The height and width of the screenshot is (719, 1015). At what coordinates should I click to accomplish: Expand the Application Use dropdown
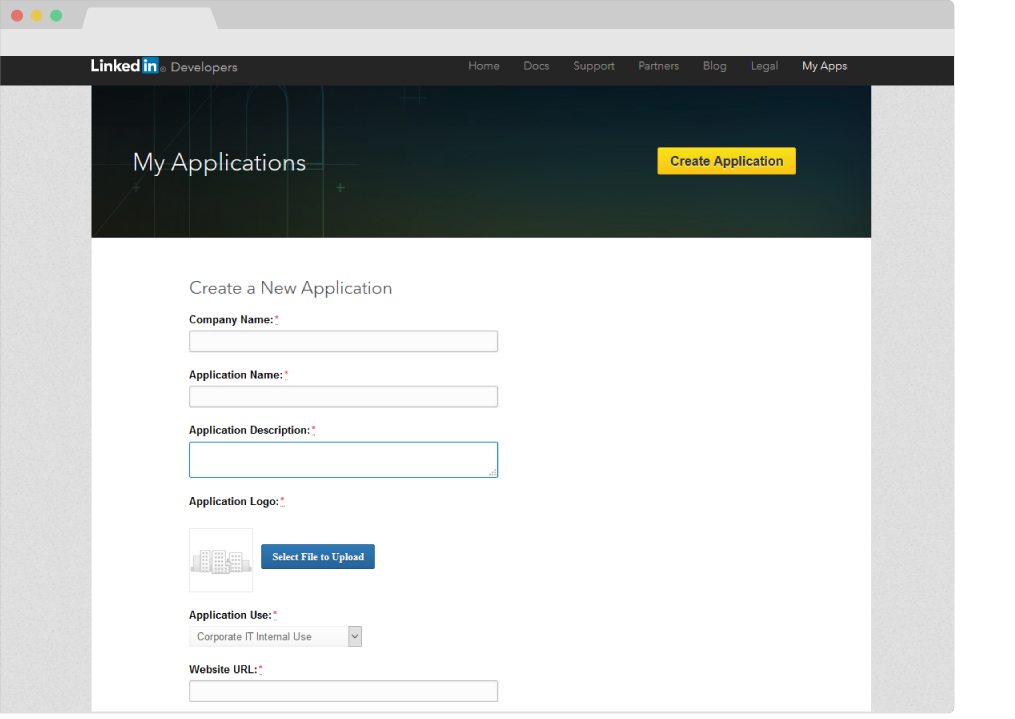[275, 637]
